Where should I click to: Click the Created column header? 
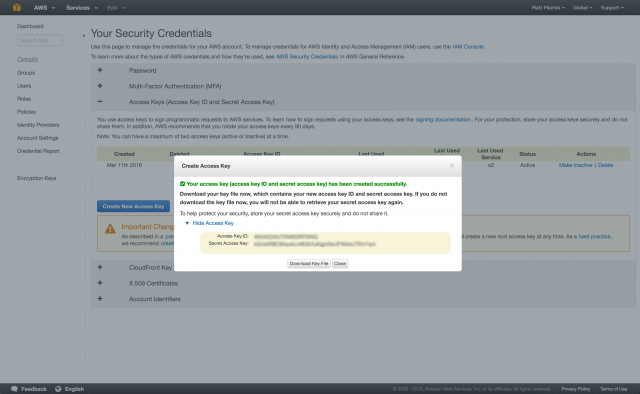(124, 154)
